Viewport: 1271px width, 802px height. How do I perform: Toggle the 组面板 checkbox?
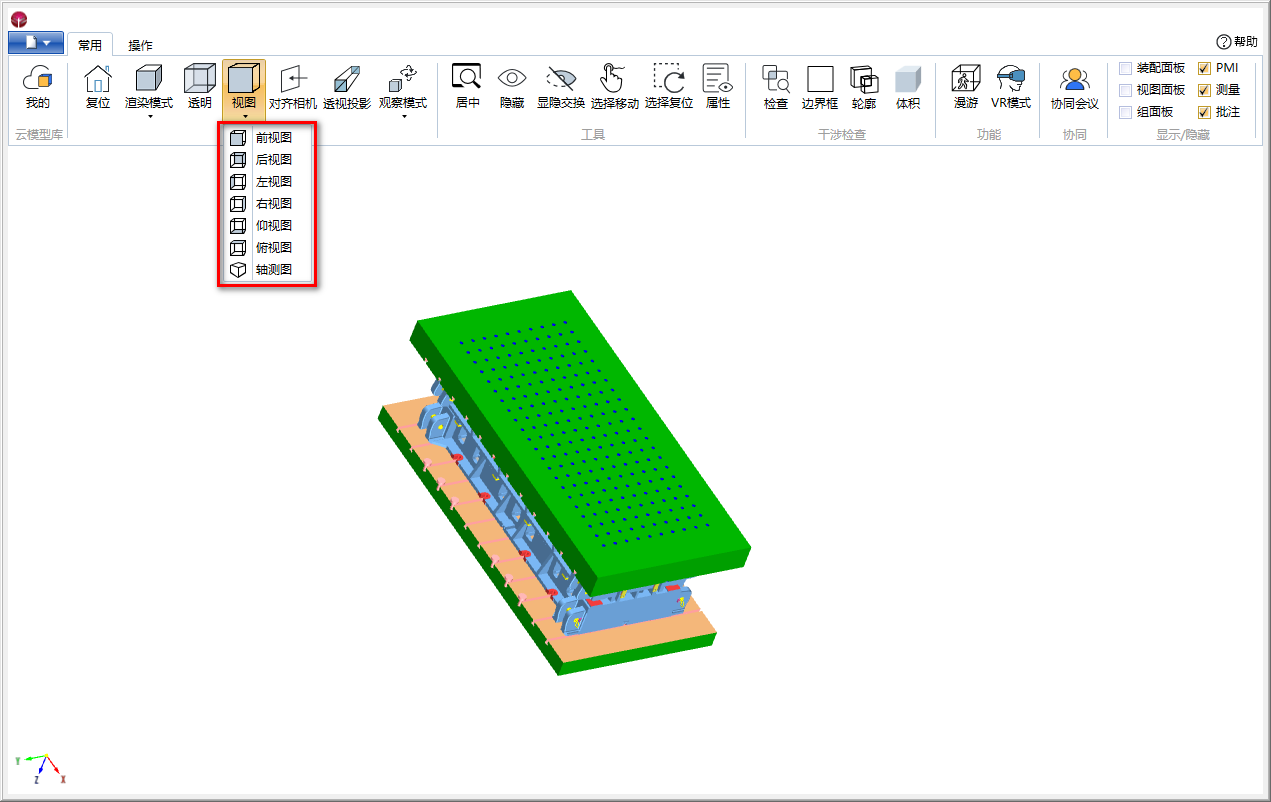click(1126, 112)
